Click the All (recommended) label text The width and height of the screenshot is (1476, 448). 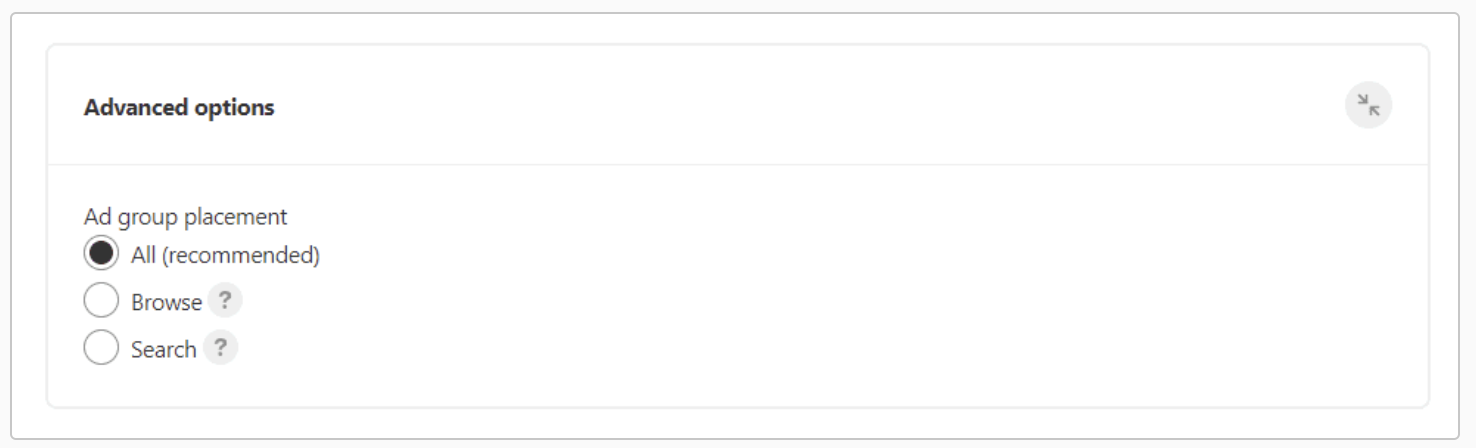point(225,256)
